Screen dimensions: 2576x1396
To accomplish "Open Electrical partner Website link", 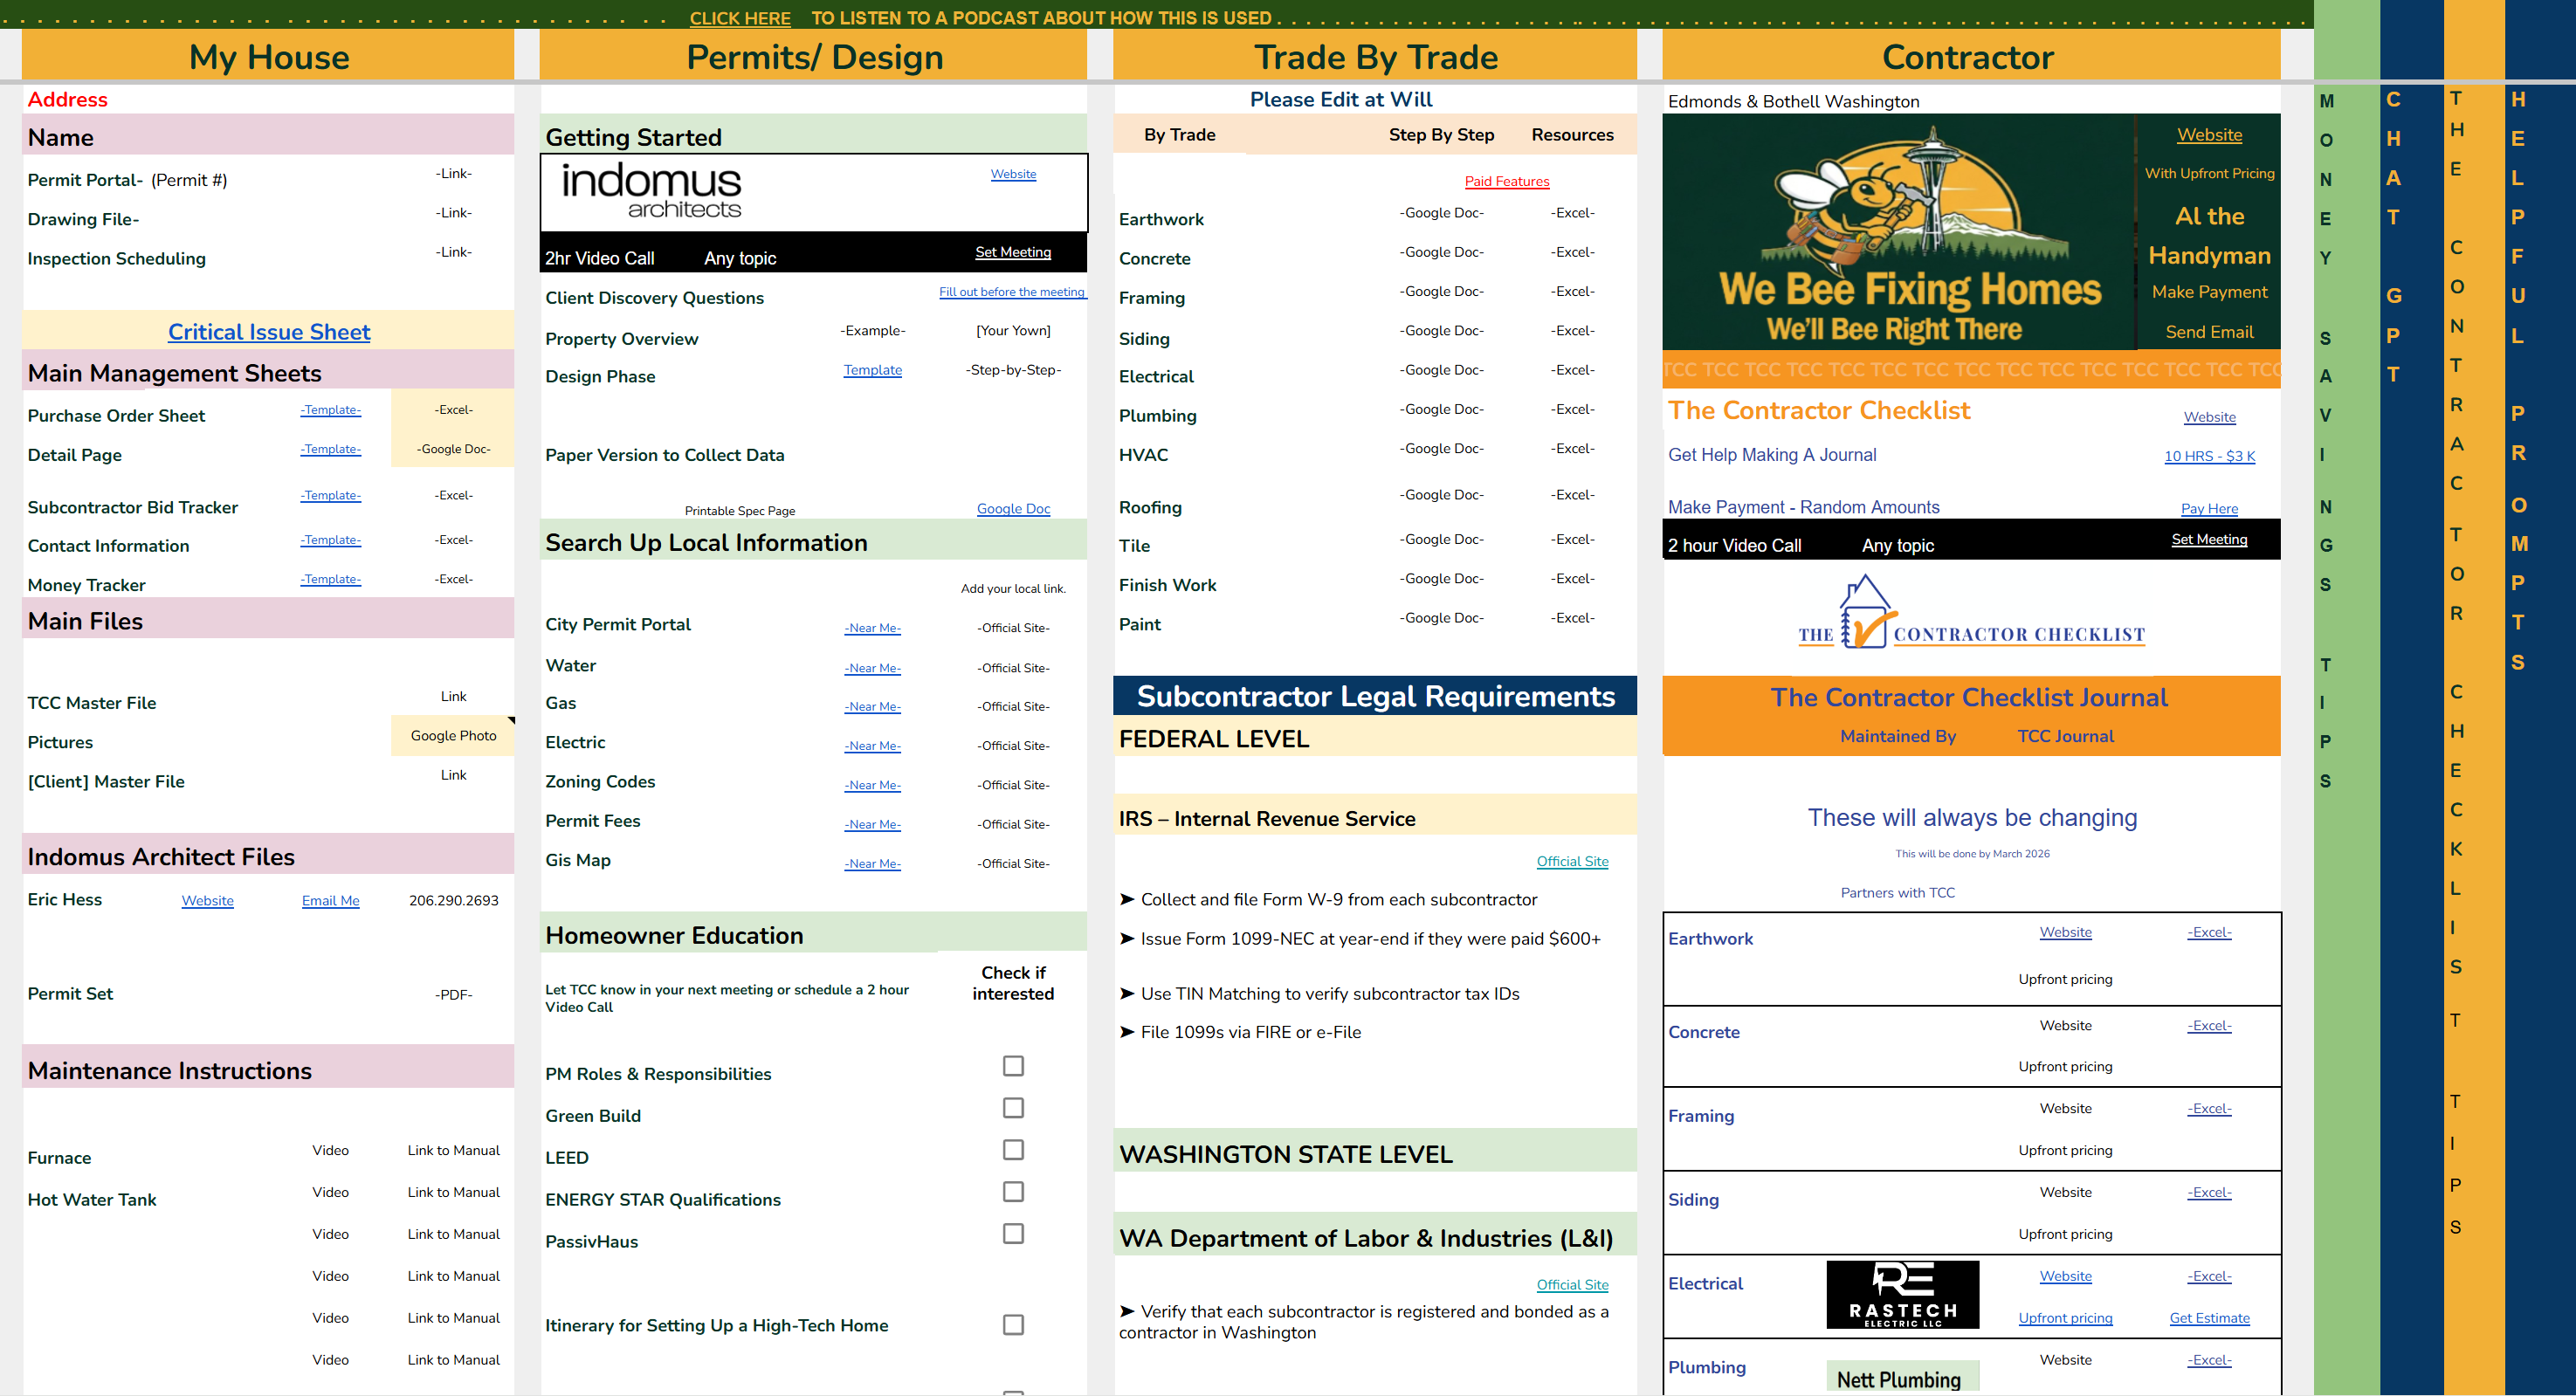I will 2066,1276.
